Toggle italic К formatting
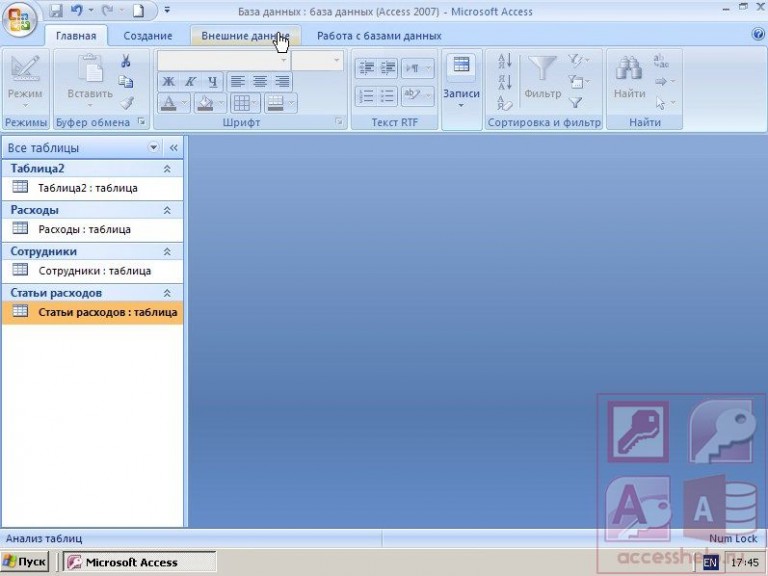Image resolution: width=768 pixels, height=576 pixels. (190, 82)
